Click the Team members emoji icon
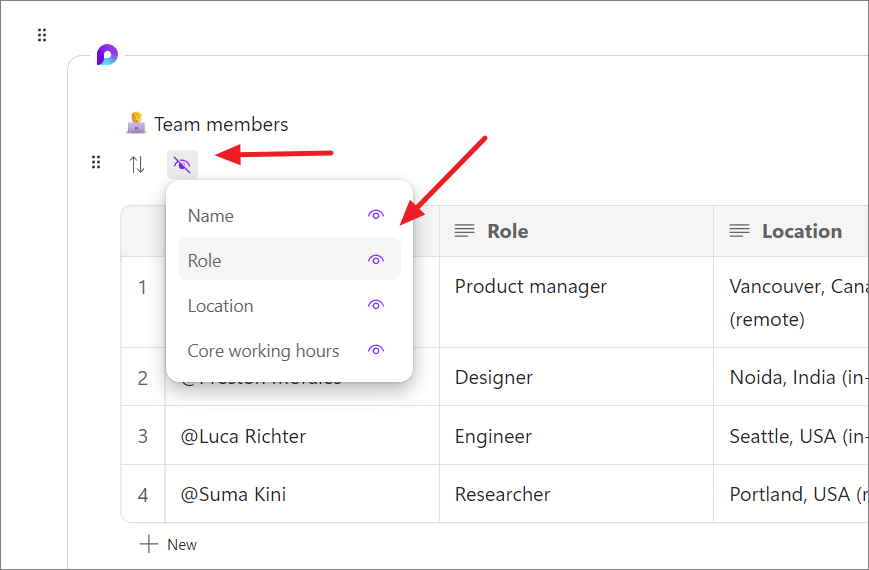 pyautogui.click(x=136, y=124)
